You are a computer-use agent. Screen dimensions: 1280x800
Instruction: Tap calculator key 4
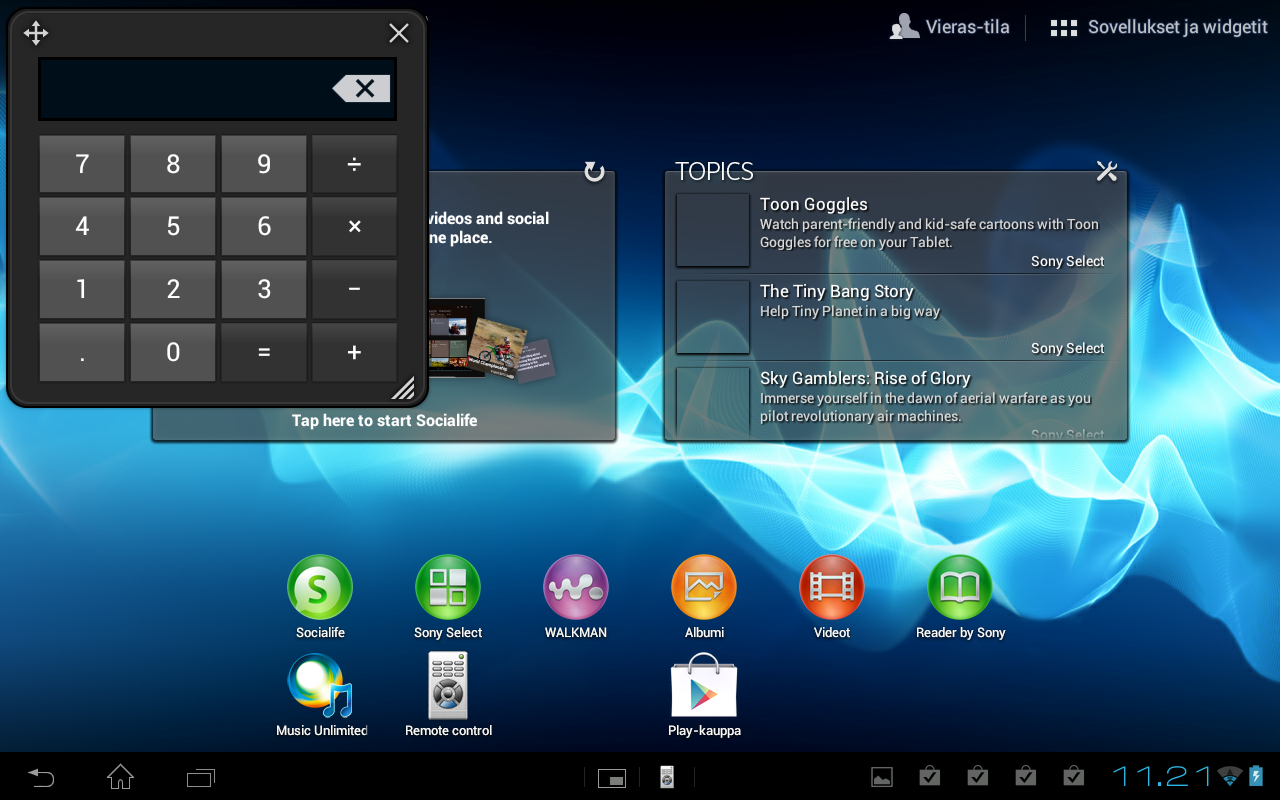82,227
